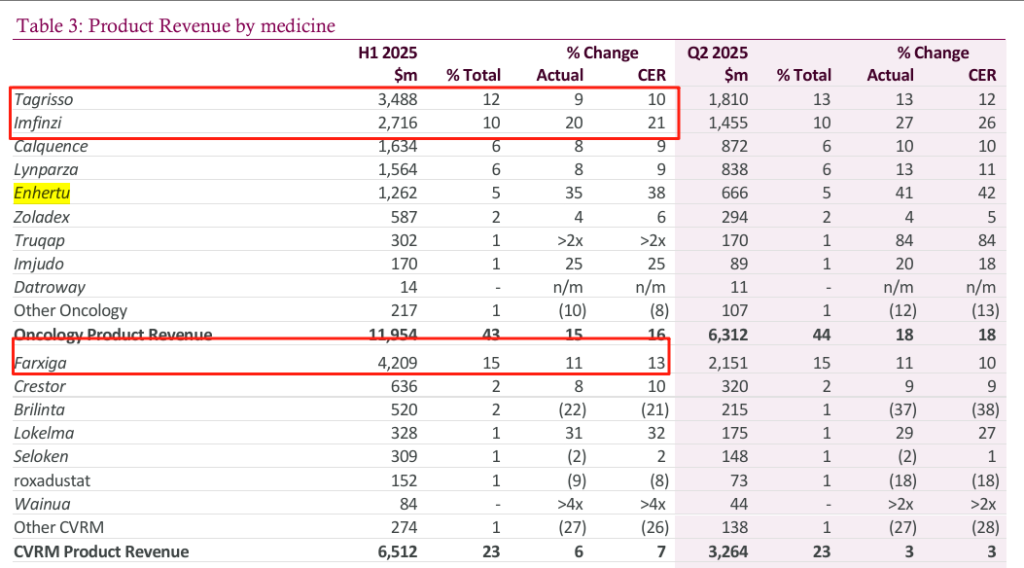Click the 'Zoladex' row label
This screenshot has width=1024, height=568.
42,217
